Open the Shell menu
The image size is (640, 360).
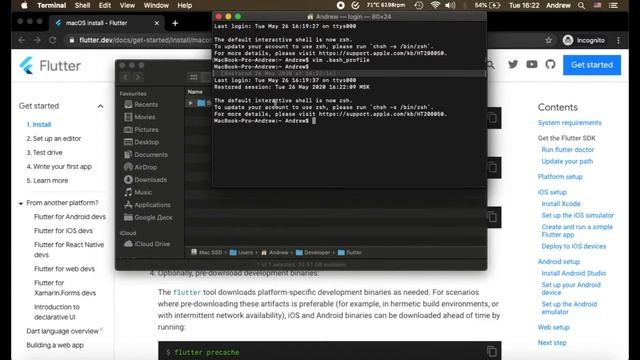(x=82, y=5)
